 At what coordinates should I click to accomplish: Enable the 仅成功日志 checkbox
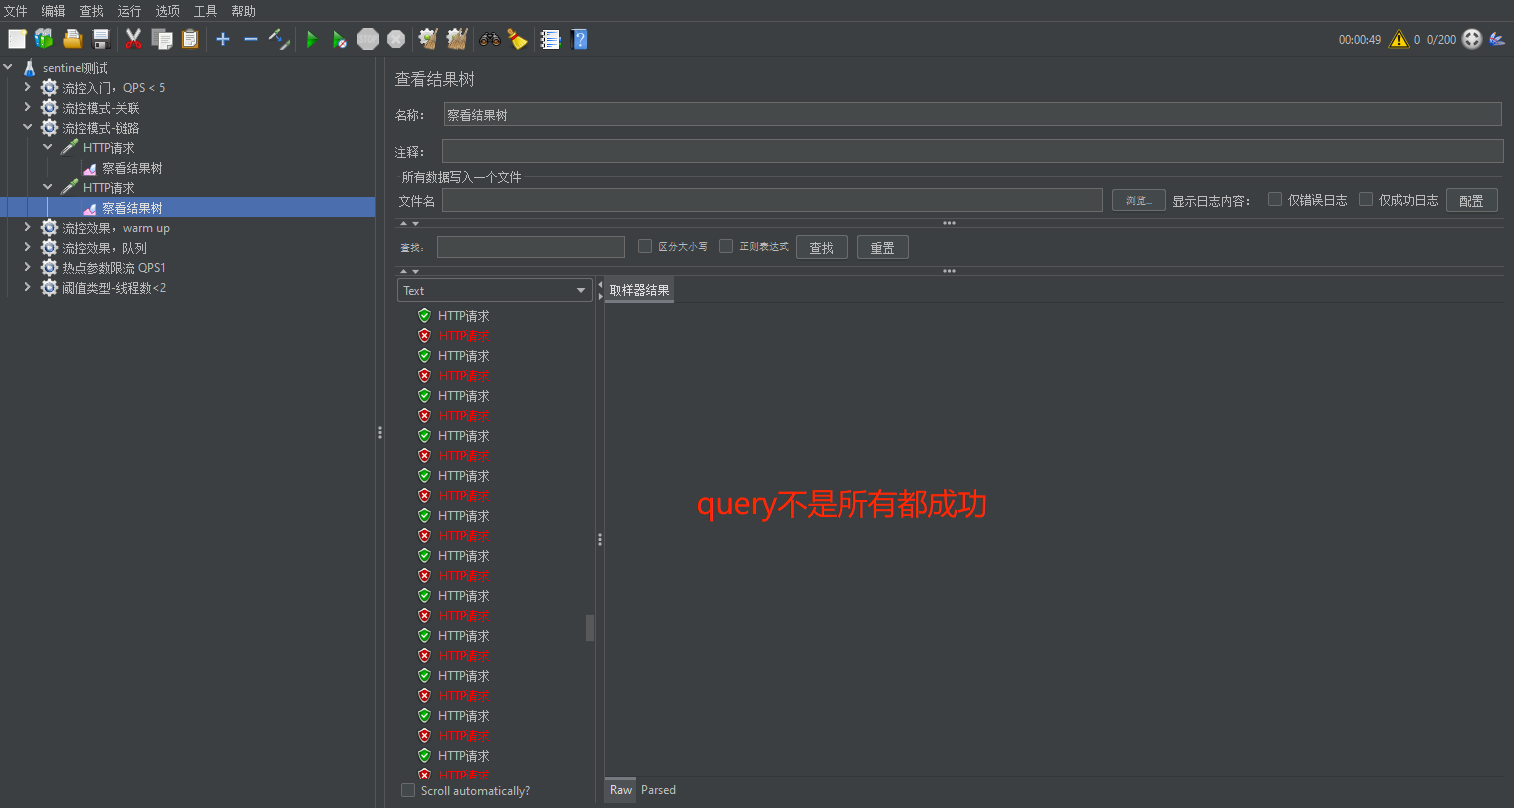1366,199
